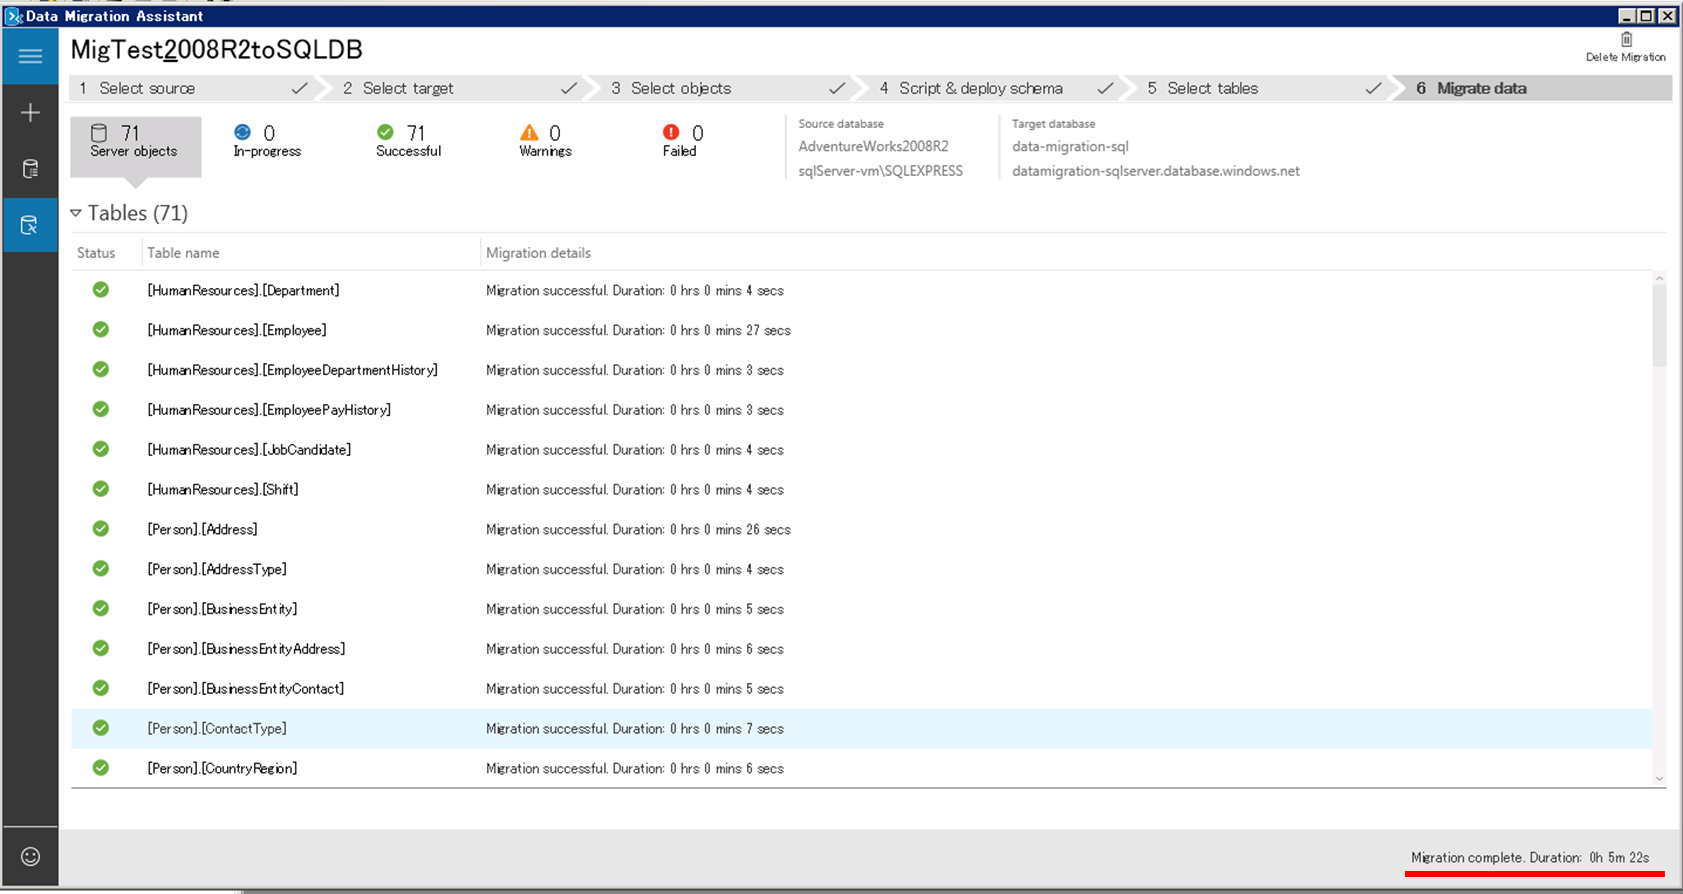This screenshot has width=1683, height=894.
Task: Go to step 6 Migrate data
Action: point(1538,88)
